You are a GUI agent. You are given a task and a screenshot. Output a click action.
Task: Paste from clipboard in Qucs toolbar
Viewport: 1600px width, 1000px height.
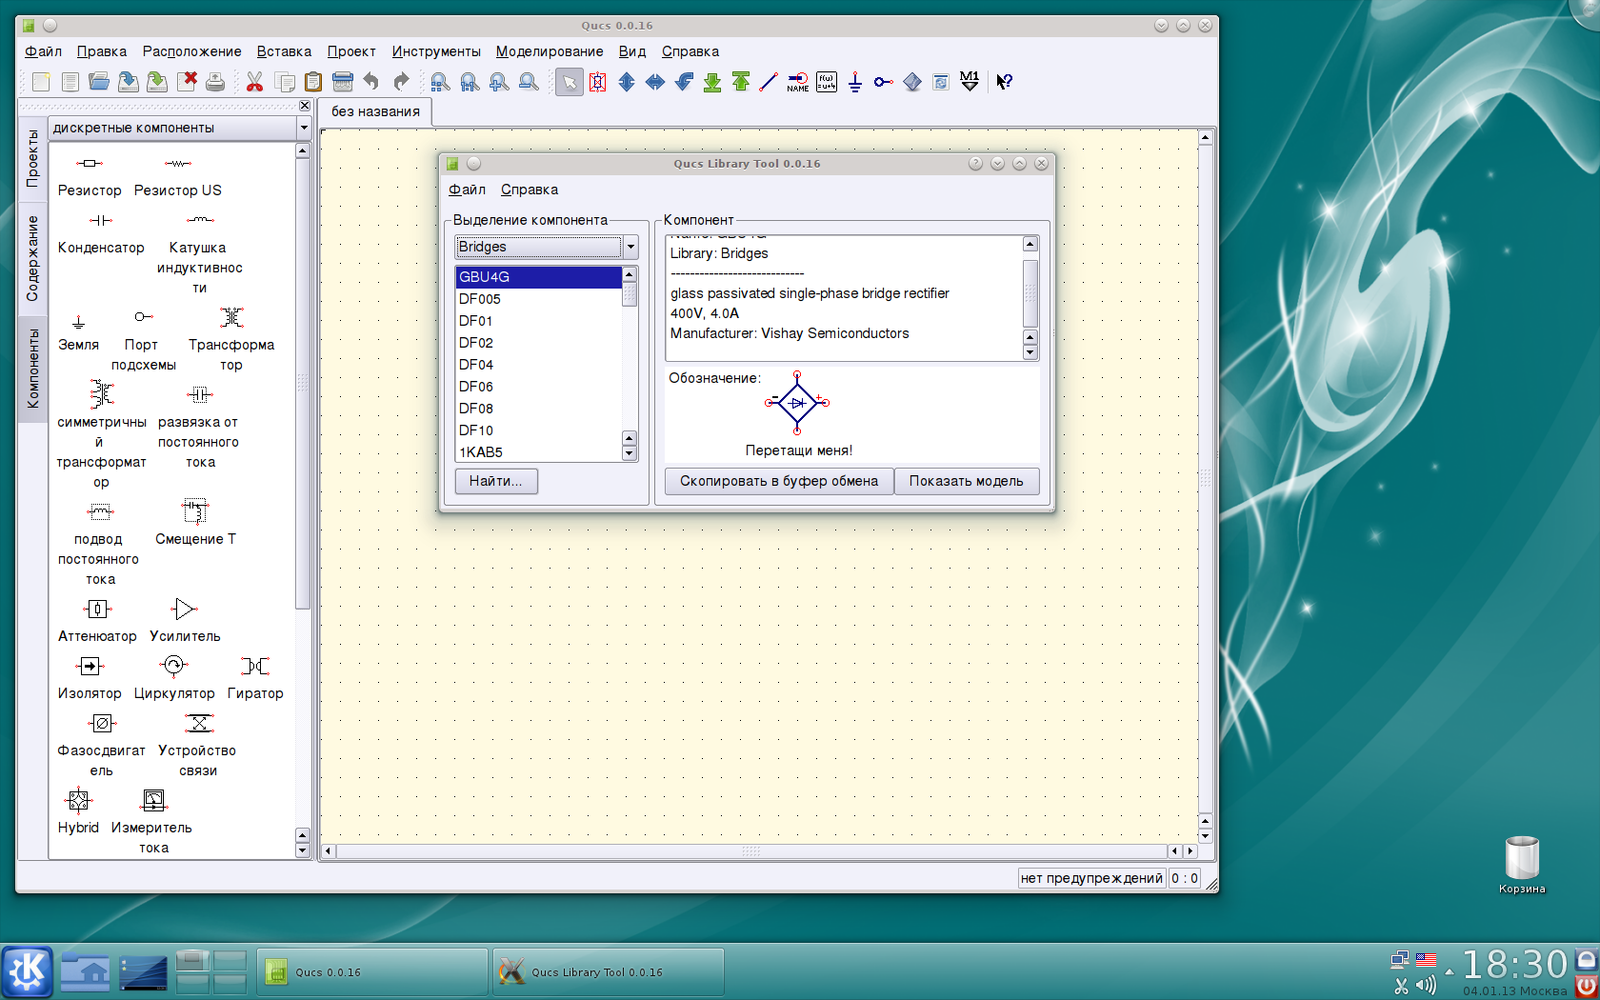[x=313, y=82]
